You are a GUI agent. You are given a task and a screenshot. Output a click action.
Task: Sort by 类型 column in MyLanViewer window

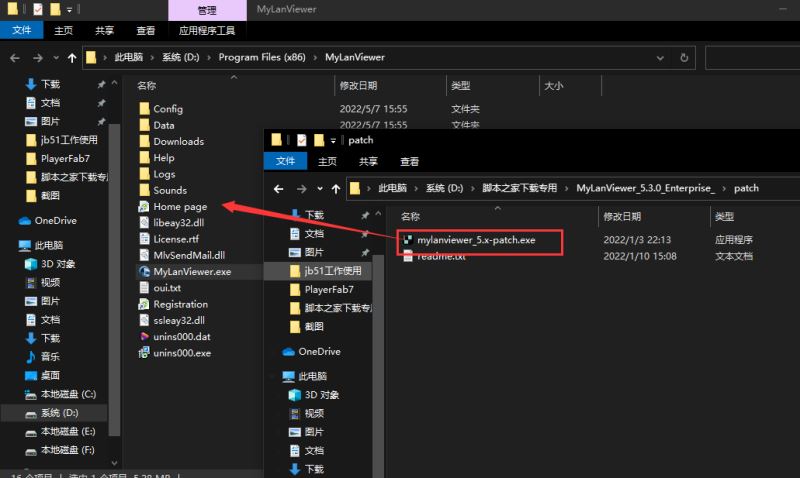tap(461, 86)
